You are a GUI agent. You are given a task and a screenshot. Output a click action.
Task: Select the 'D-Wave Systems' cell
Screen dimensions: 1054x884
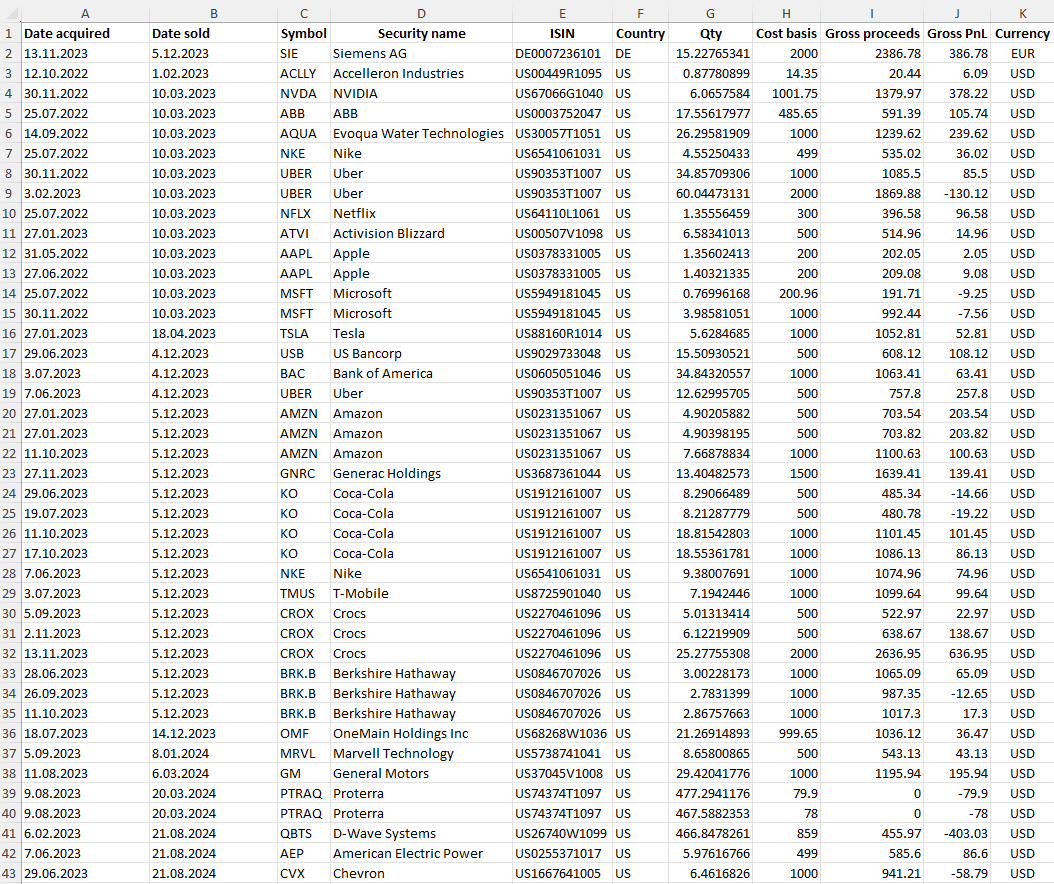click(x=421, y=834)
